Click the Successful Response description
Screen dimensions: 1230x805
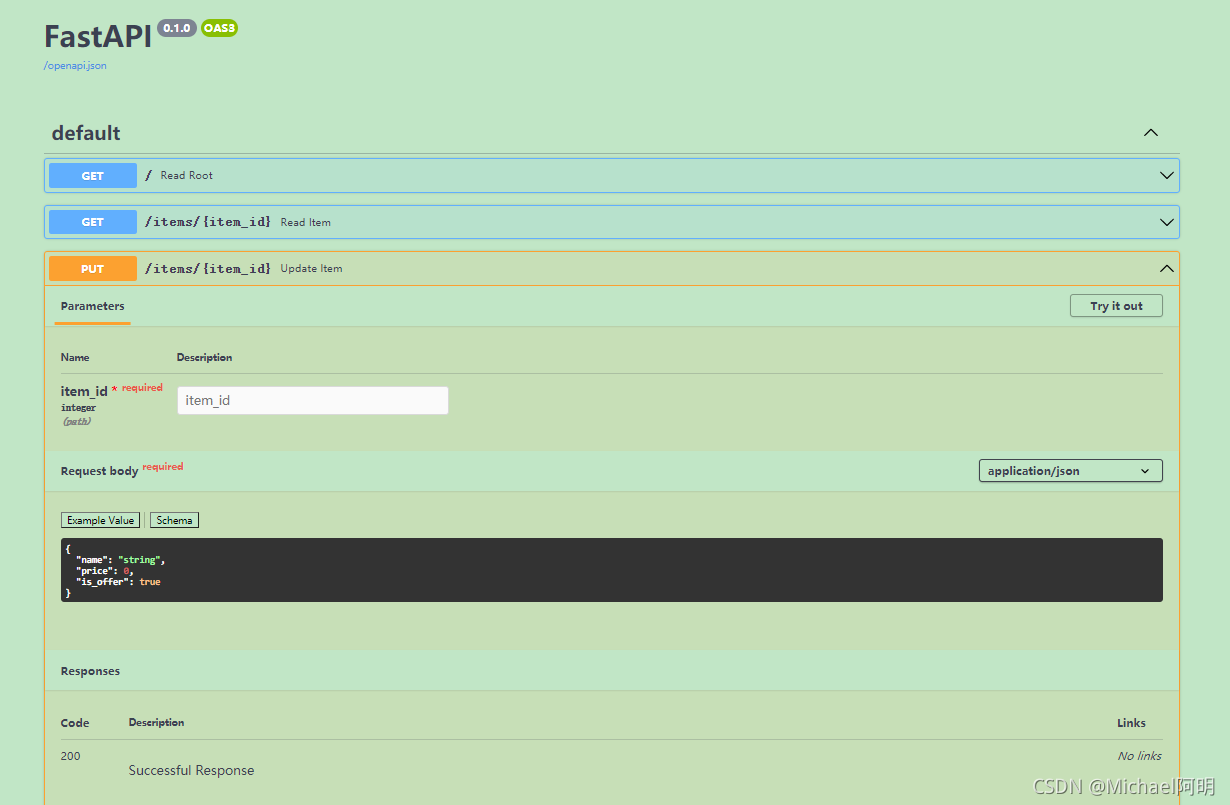coord(191,770)
